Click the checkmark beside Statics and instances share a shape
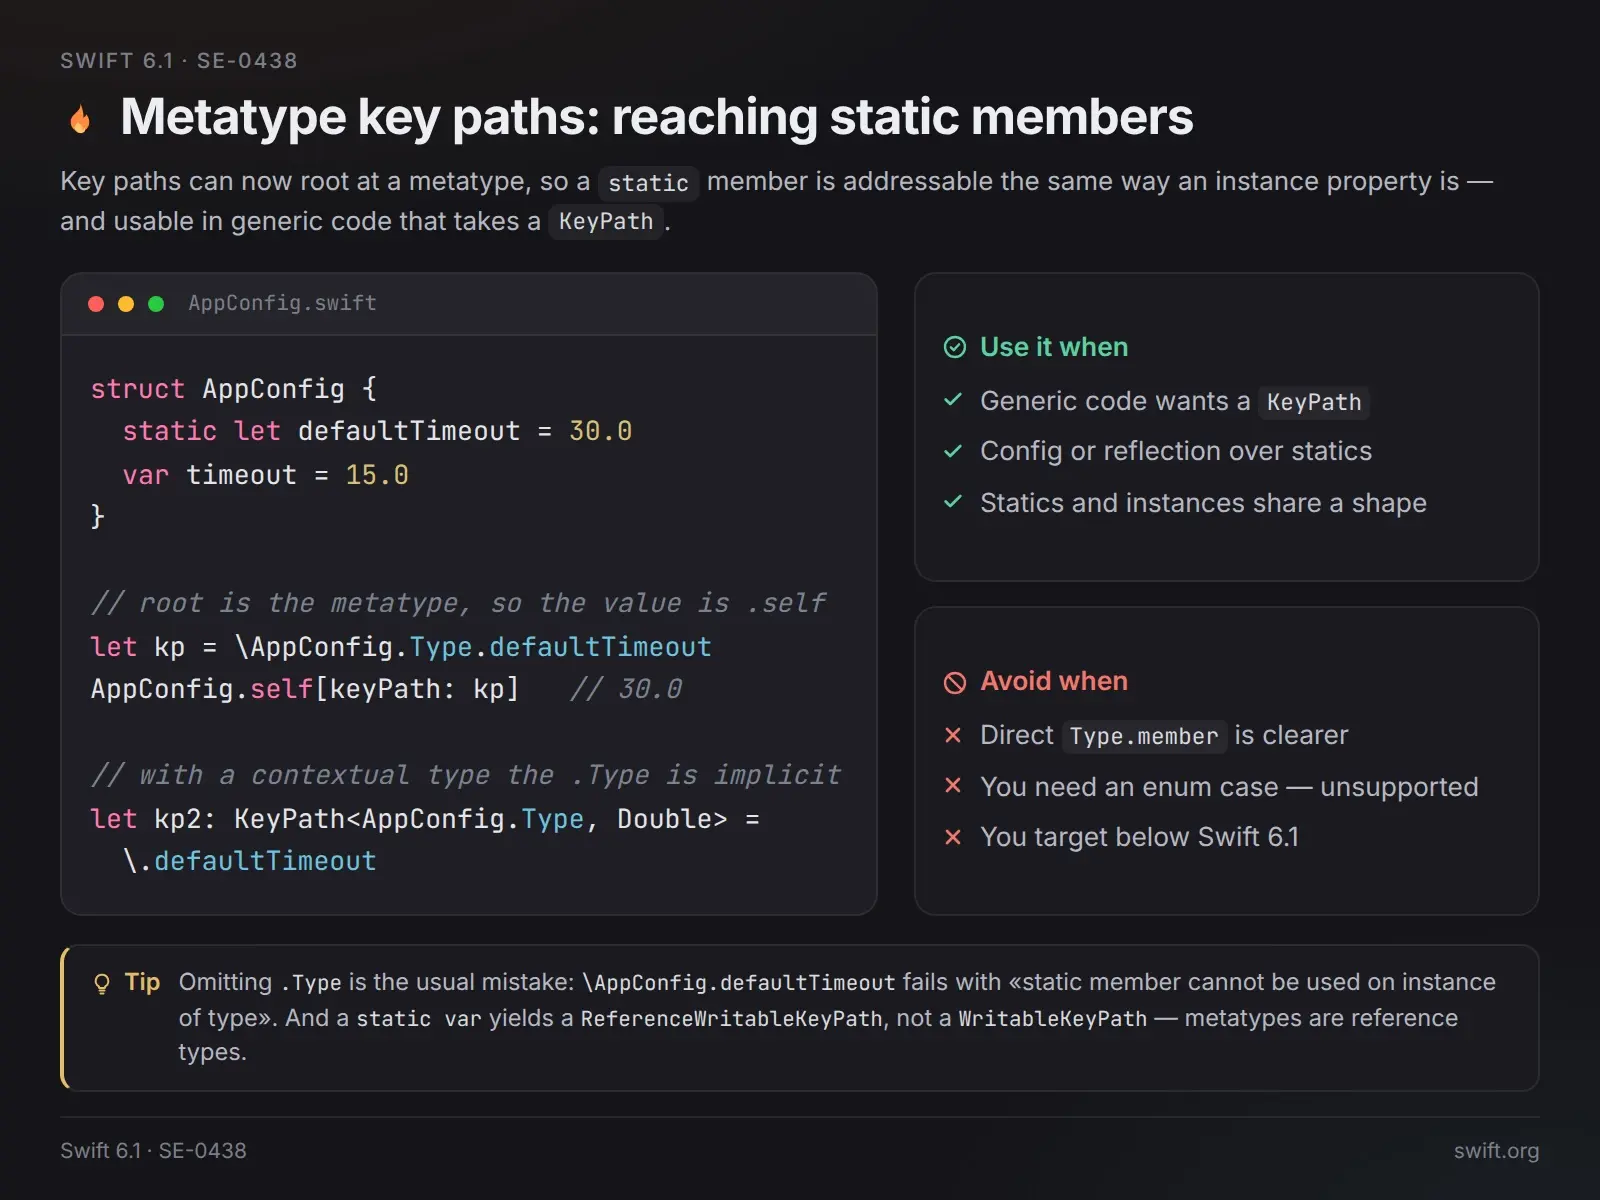The image size is (1600, 1200). 953,502
